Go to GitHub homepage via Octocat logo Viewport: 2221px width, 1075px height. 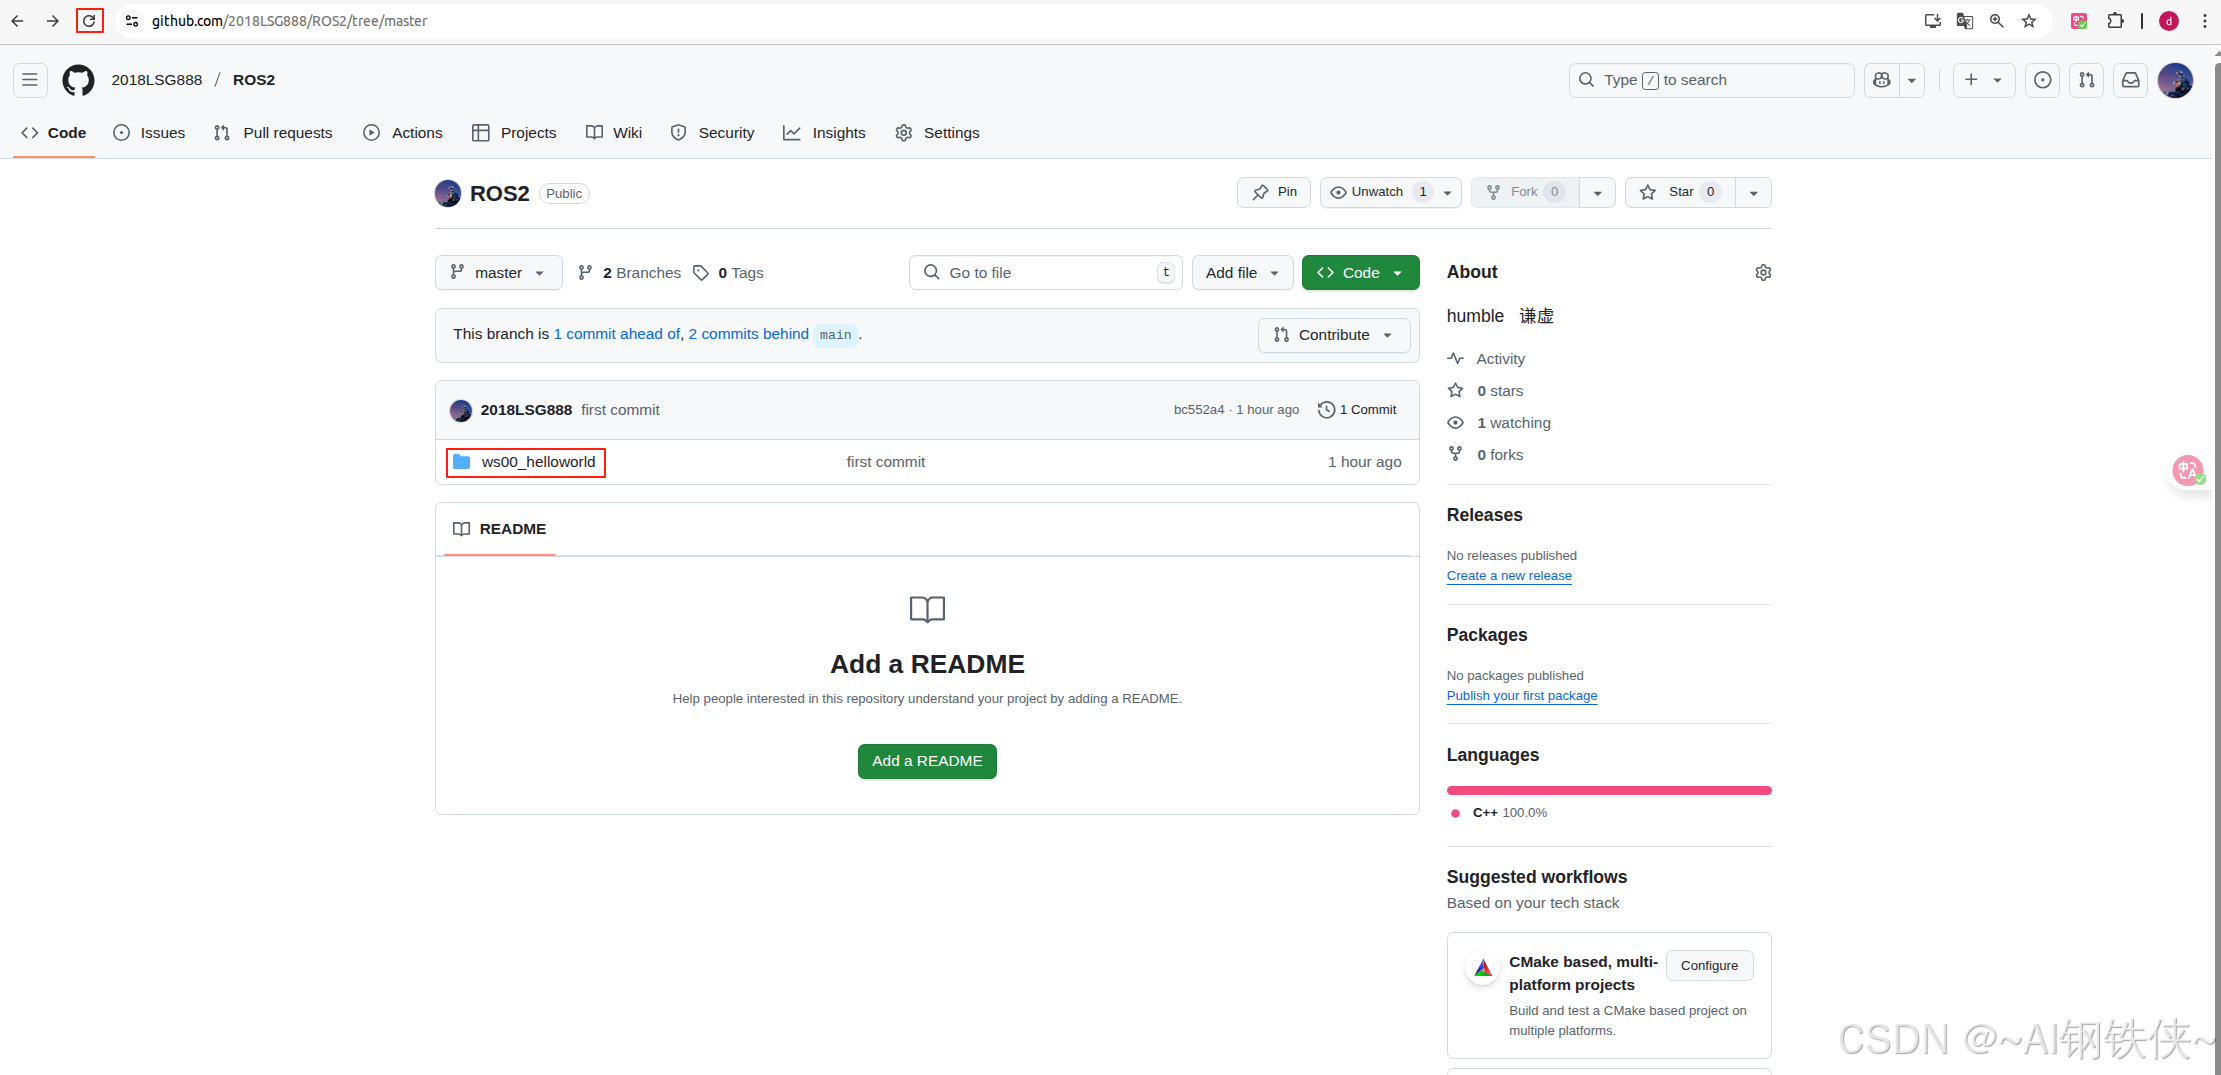78,80
